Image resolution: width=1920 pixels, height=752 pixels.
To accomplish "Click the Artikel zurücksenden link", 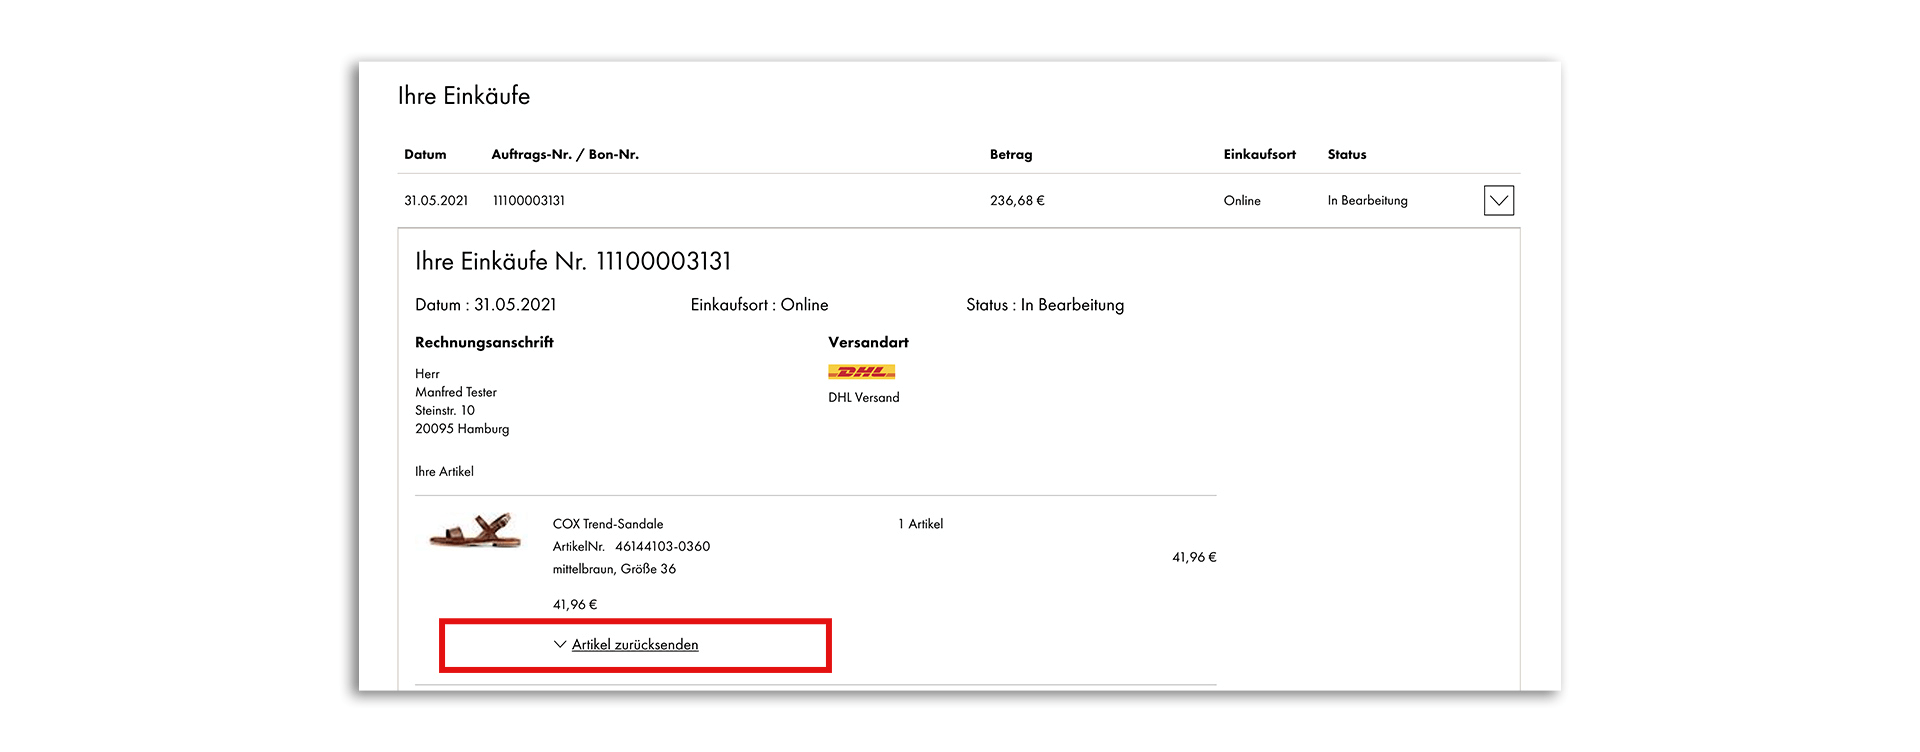I will tap(635, 645).
